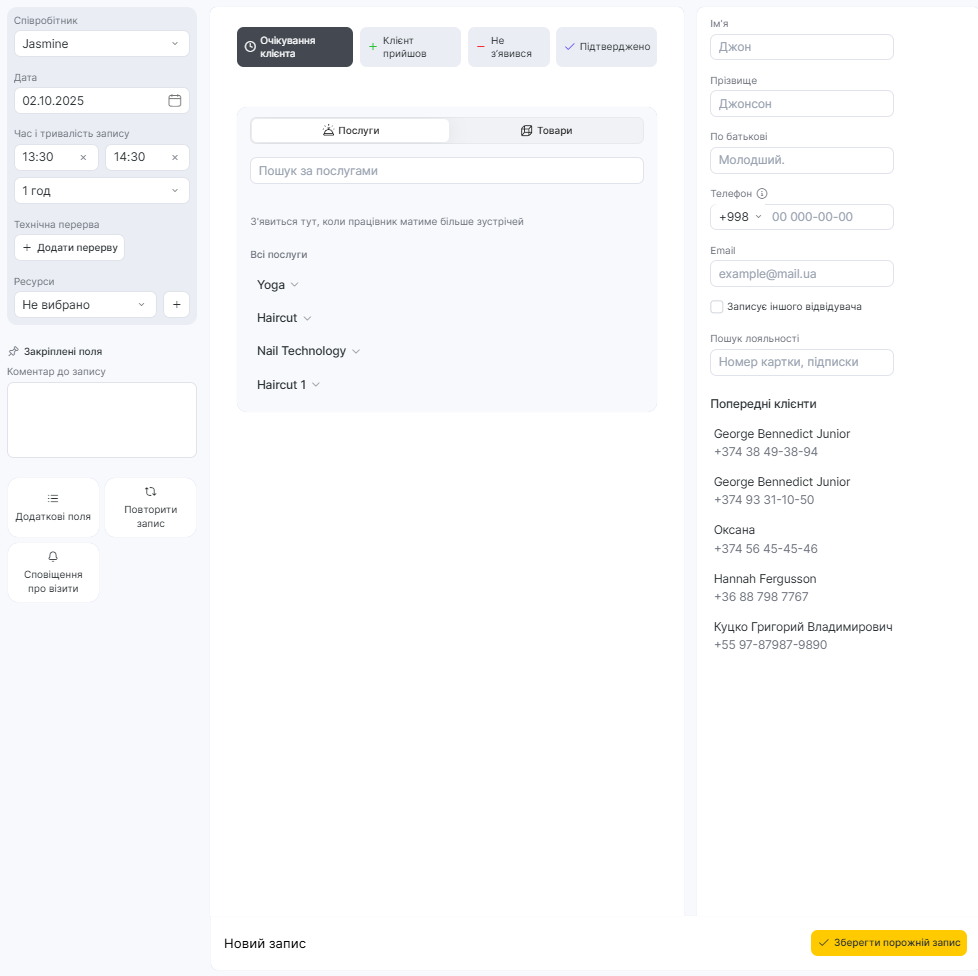Click the Пошук за послугами search field
Image resolution: width=978 pixels, height=976 pixels.
pos(446,171)
